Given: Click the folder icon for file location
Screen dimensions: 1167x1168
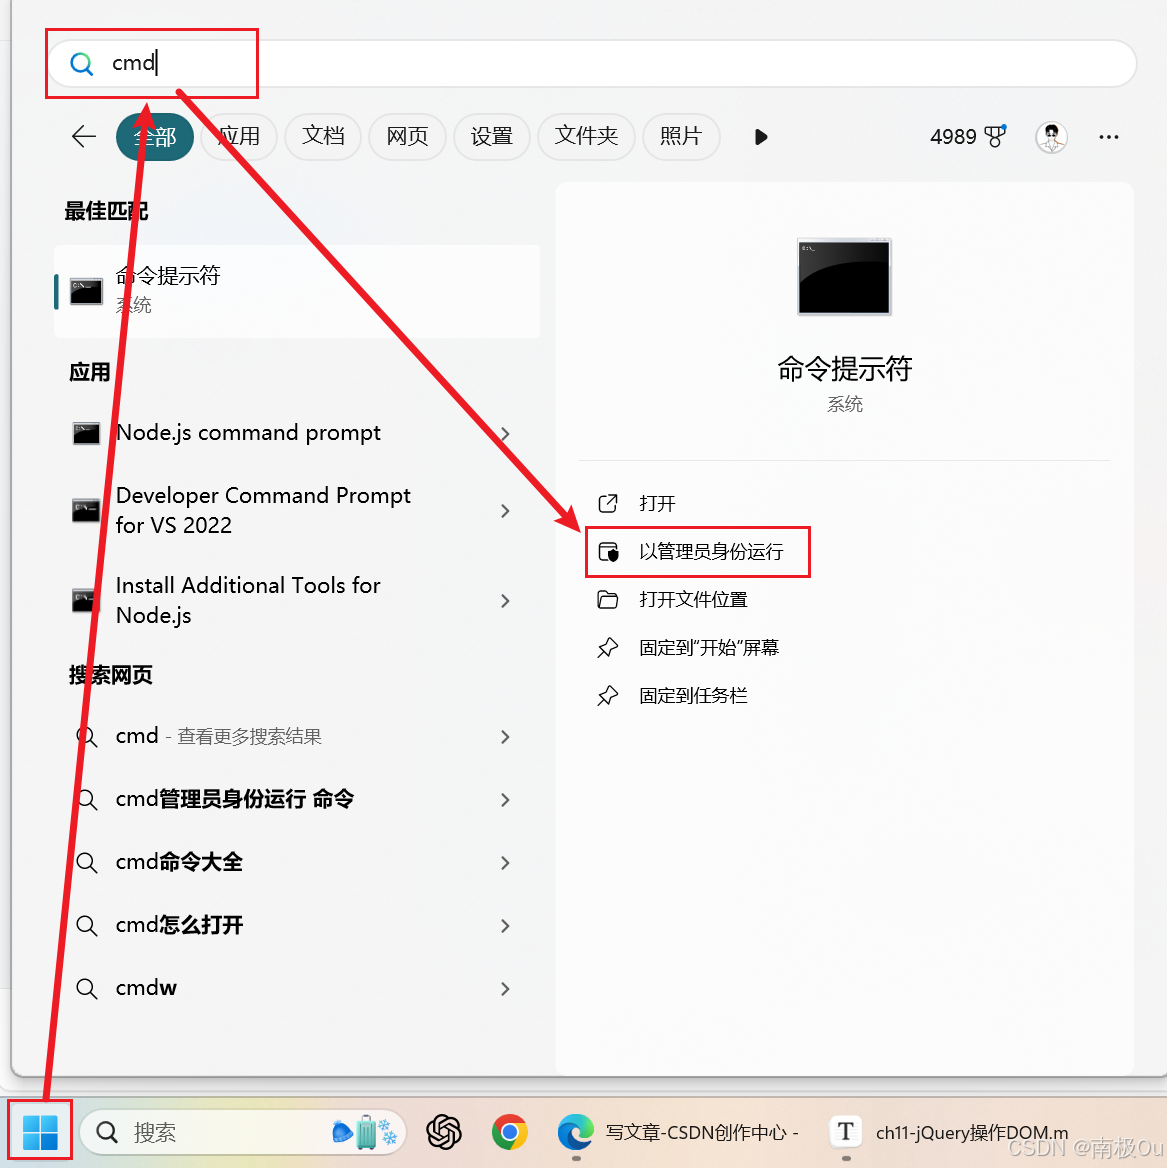Looking at the screenshot, I should click(x=608, y=600).
